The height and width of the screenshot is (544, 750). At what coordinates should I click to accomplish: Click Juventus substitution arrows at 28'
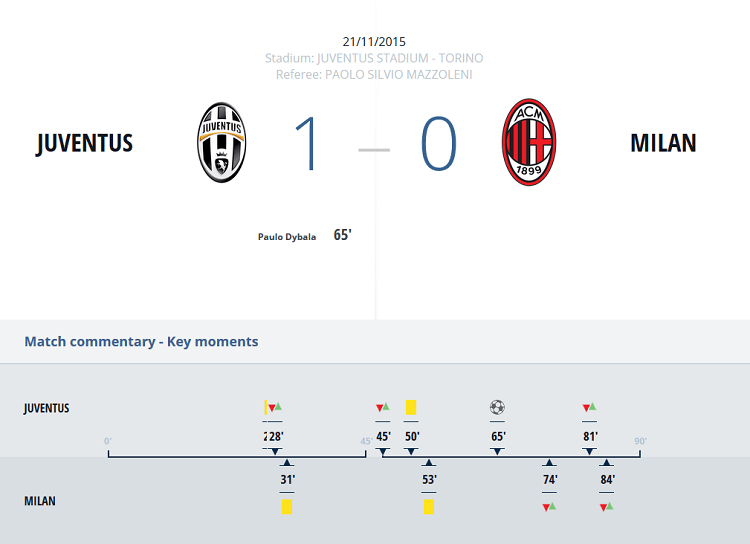click(275, 407)
